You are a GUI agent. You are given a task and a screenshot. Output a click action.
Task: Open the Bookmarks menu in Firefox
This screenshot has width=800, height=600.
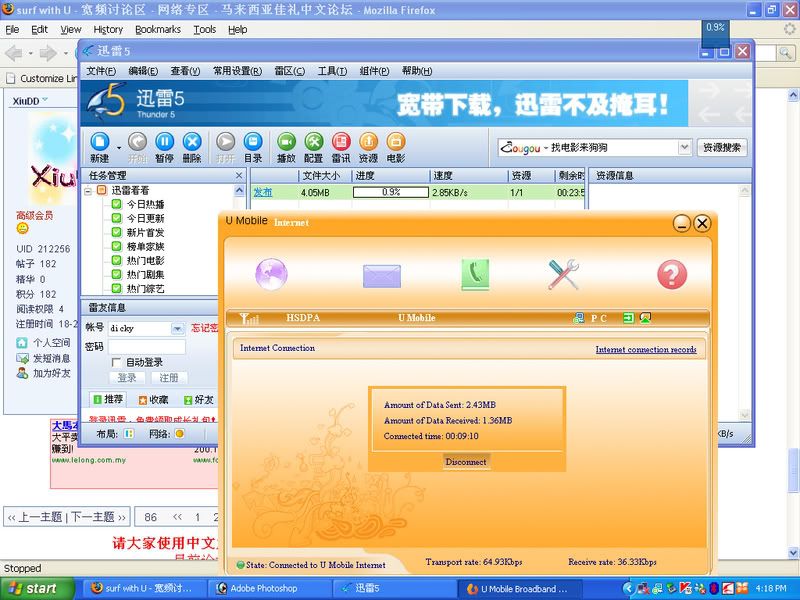[x=158, y=30]
